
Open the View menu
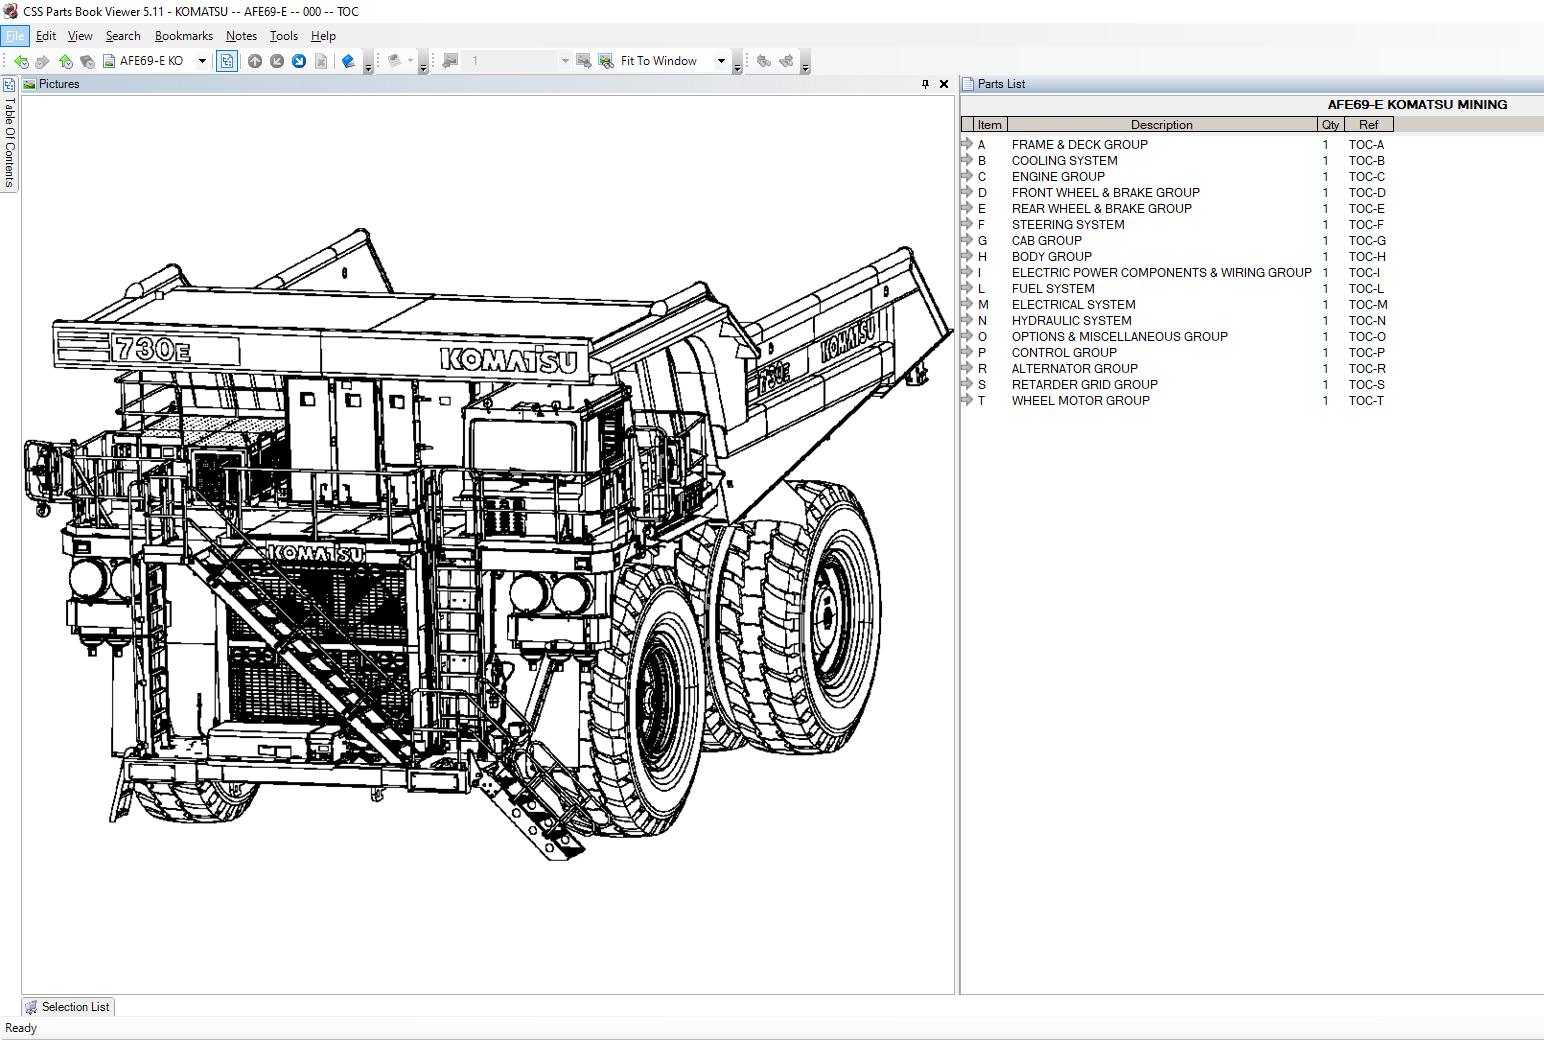coord(80,36)
